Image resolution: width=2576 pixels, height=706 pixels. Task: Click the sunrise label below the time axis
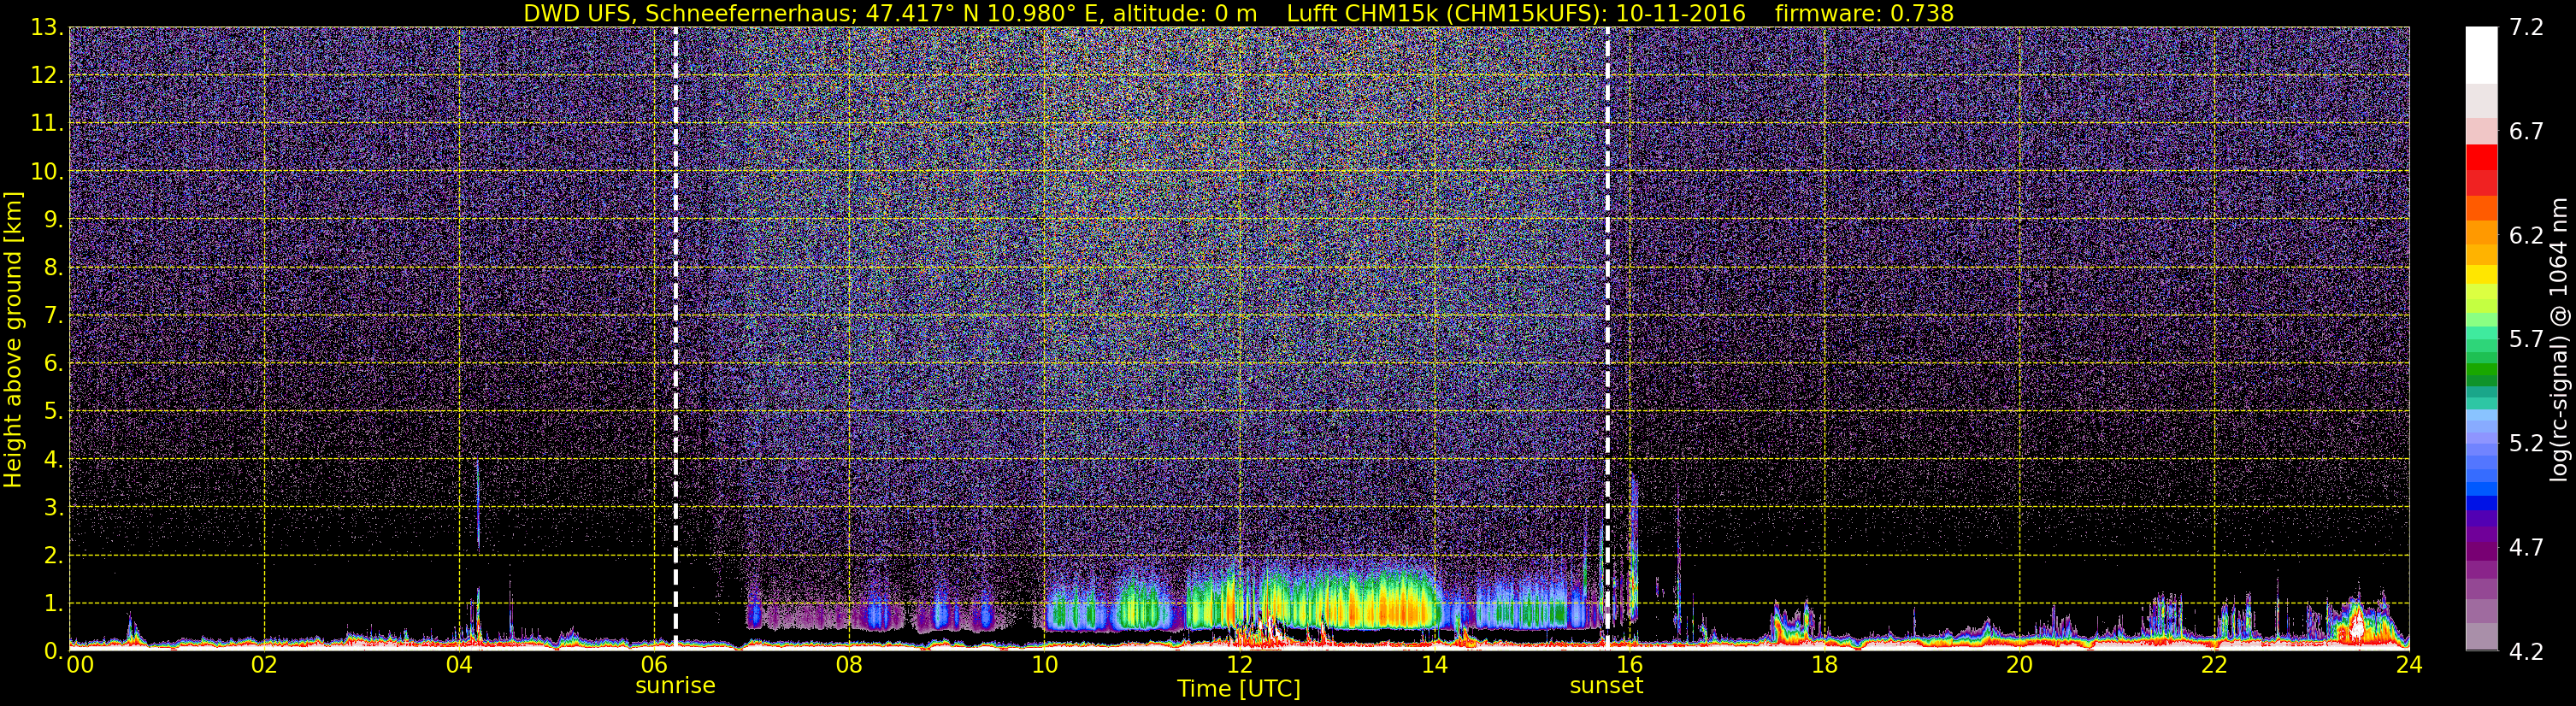pyautogui.click(x=675, y=686)
